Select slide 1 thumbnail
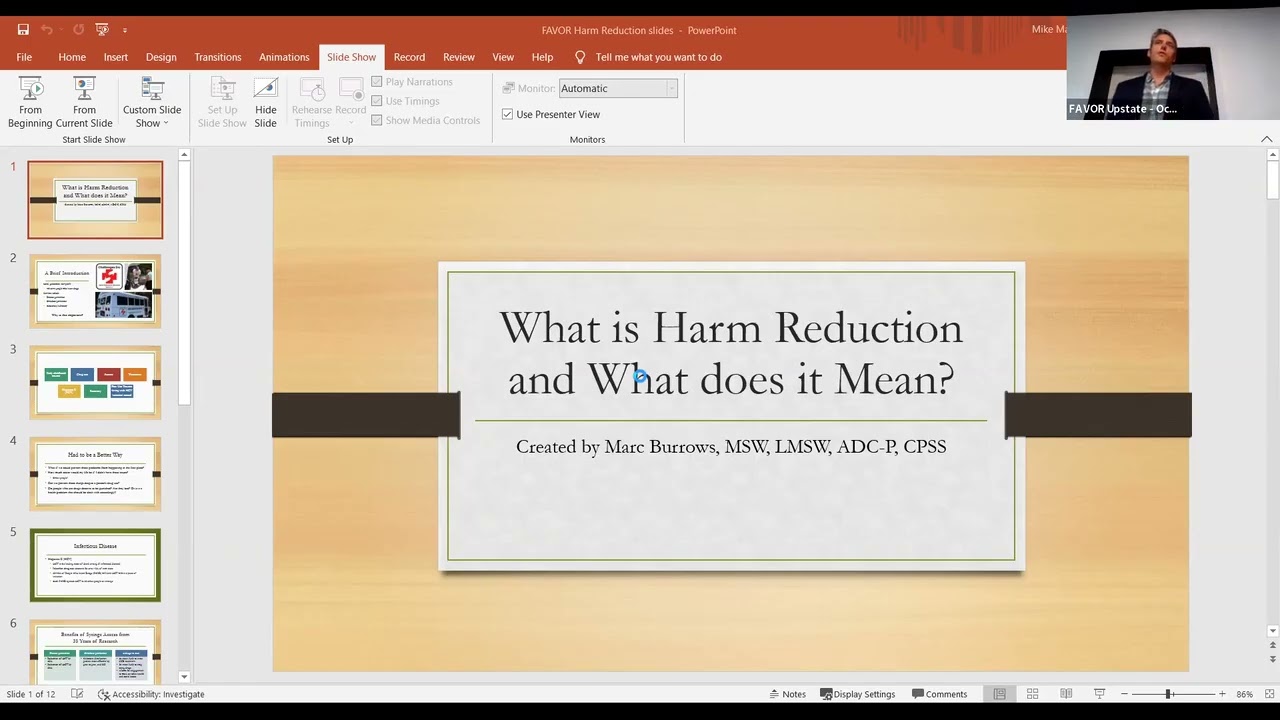Viewport: 1280px width, 720px height. (x=95, y=200)
